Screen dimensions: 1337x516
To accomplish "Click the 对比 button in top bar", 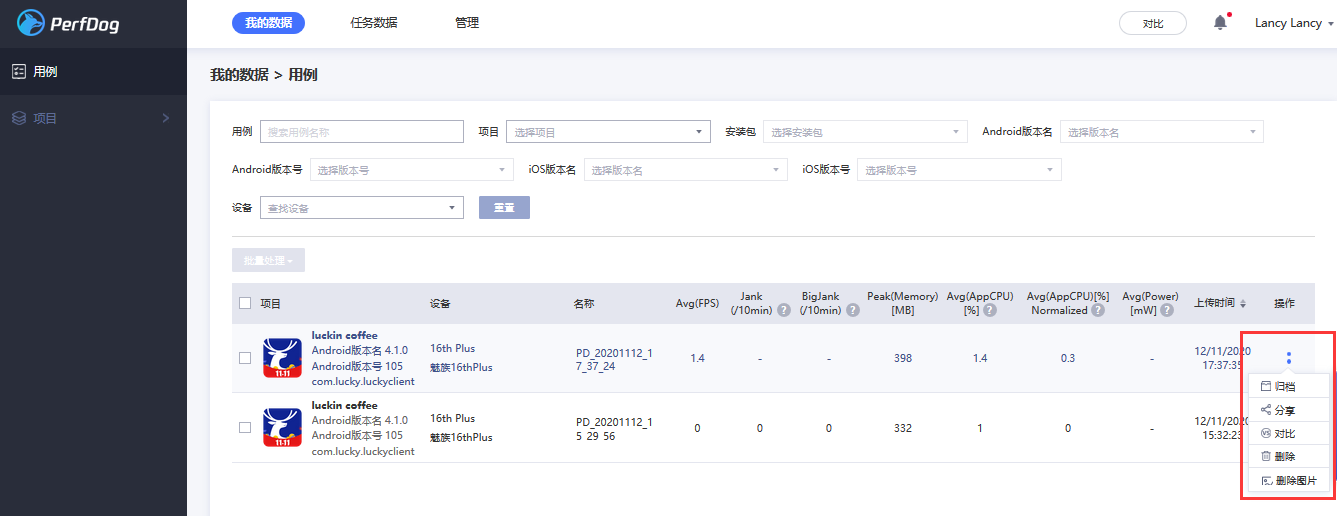I will [x=1152, y=23].
